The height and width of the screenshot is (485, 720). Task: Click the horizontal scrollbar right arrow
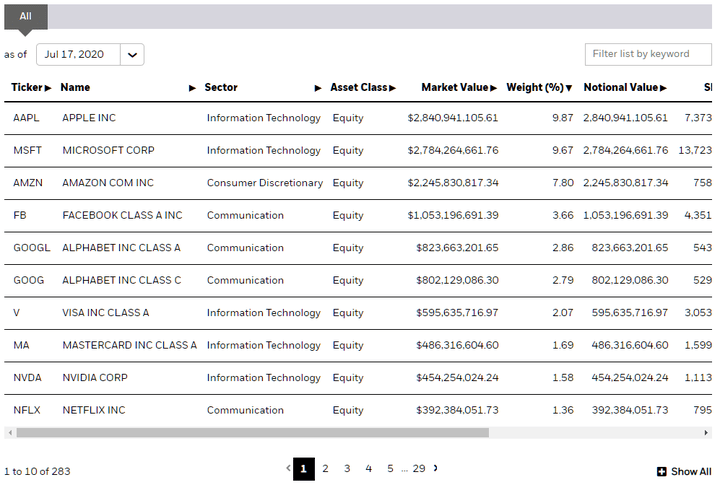pos(706,433)
